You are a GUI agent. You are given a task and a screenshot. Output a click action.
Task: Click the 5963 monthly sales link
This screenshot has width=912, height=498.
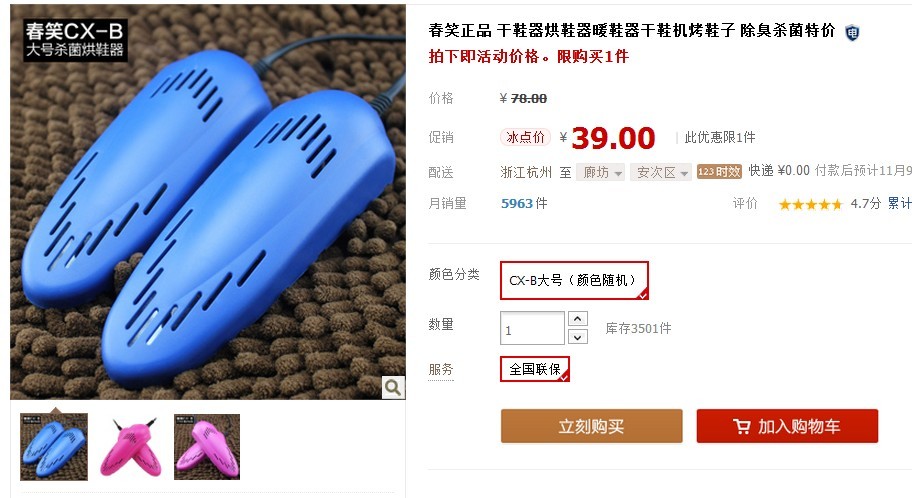(517, 204)
